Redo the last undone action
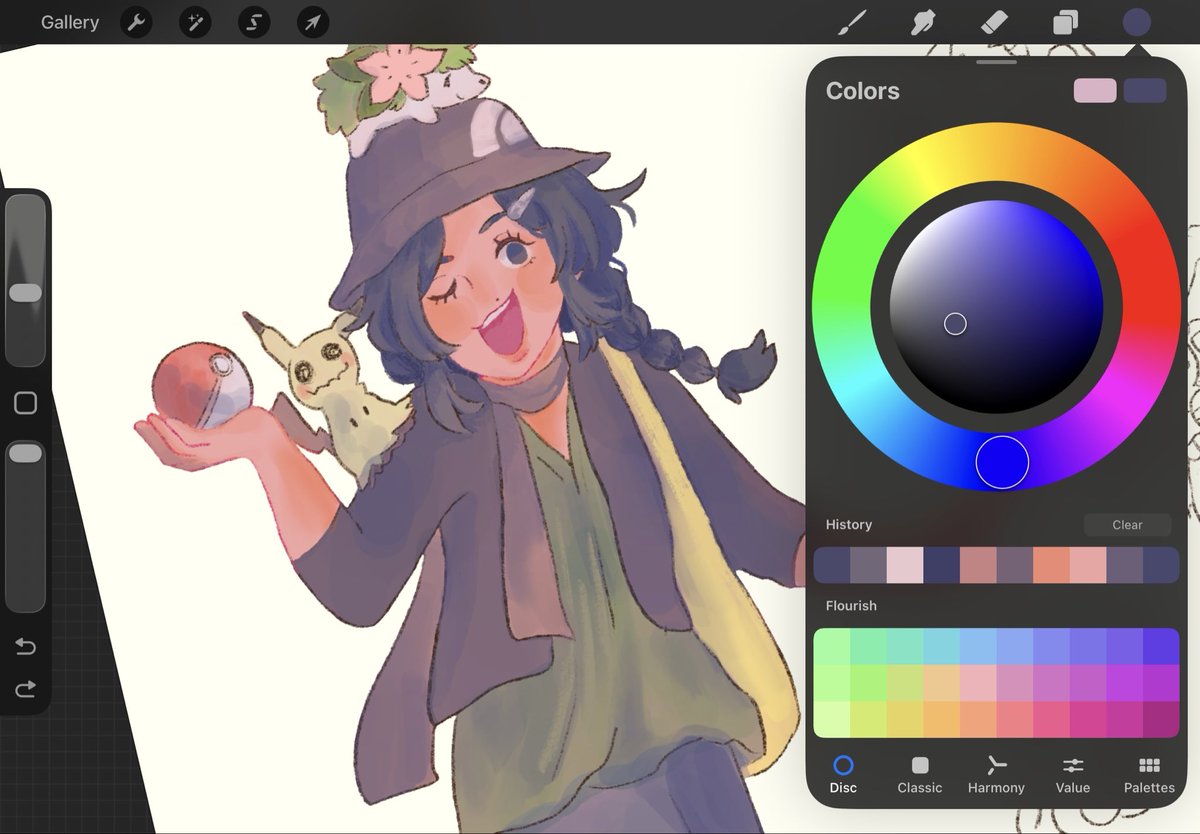1200x834 pixels. 25,688
